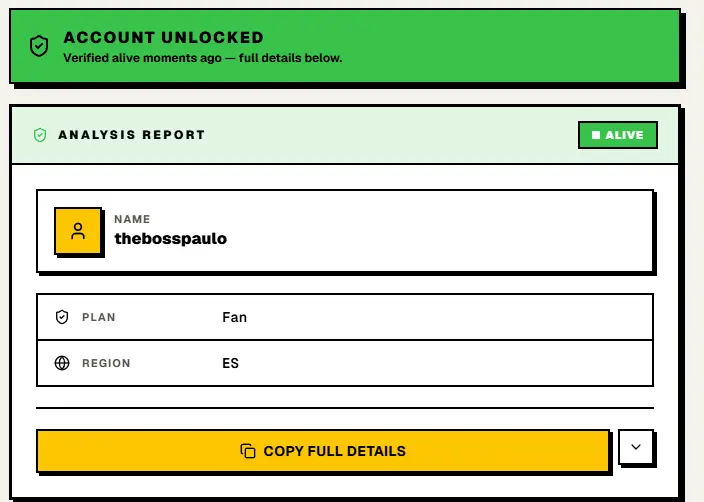Select the username thebosspaulo
This screenshot has height=502, width=704.
(x=171, y=238)
